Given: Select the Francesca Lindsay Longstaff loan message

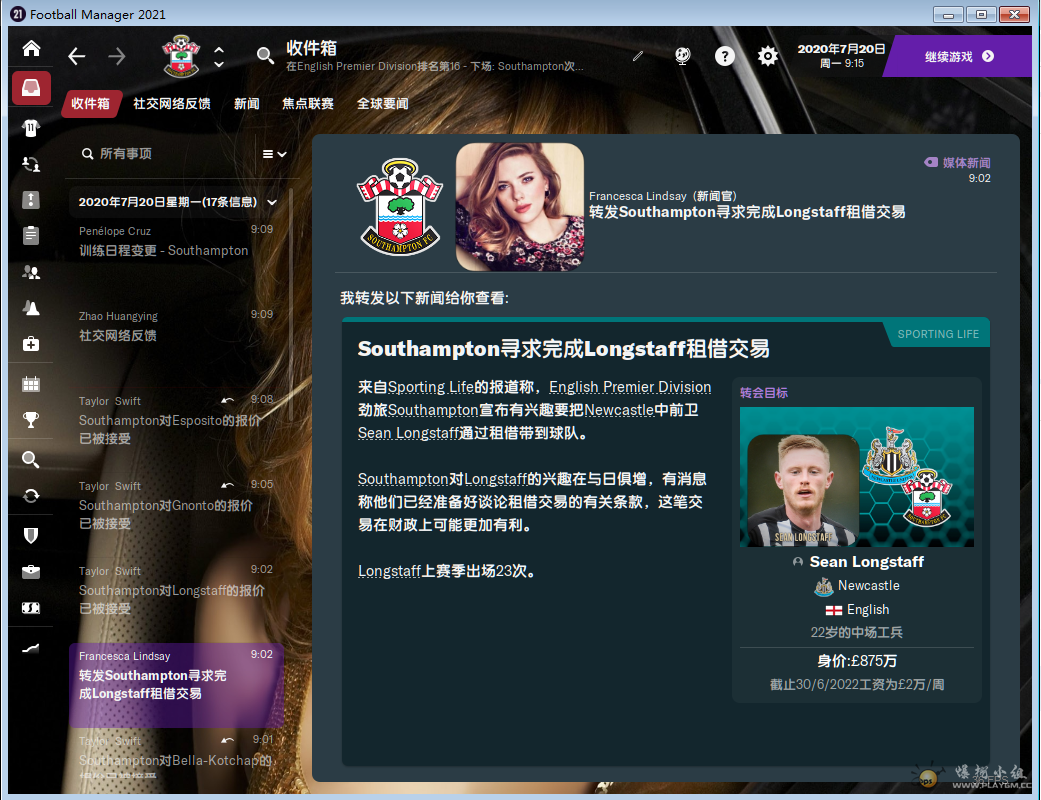Looking at the screenshot, I should [x=176, y=685].
